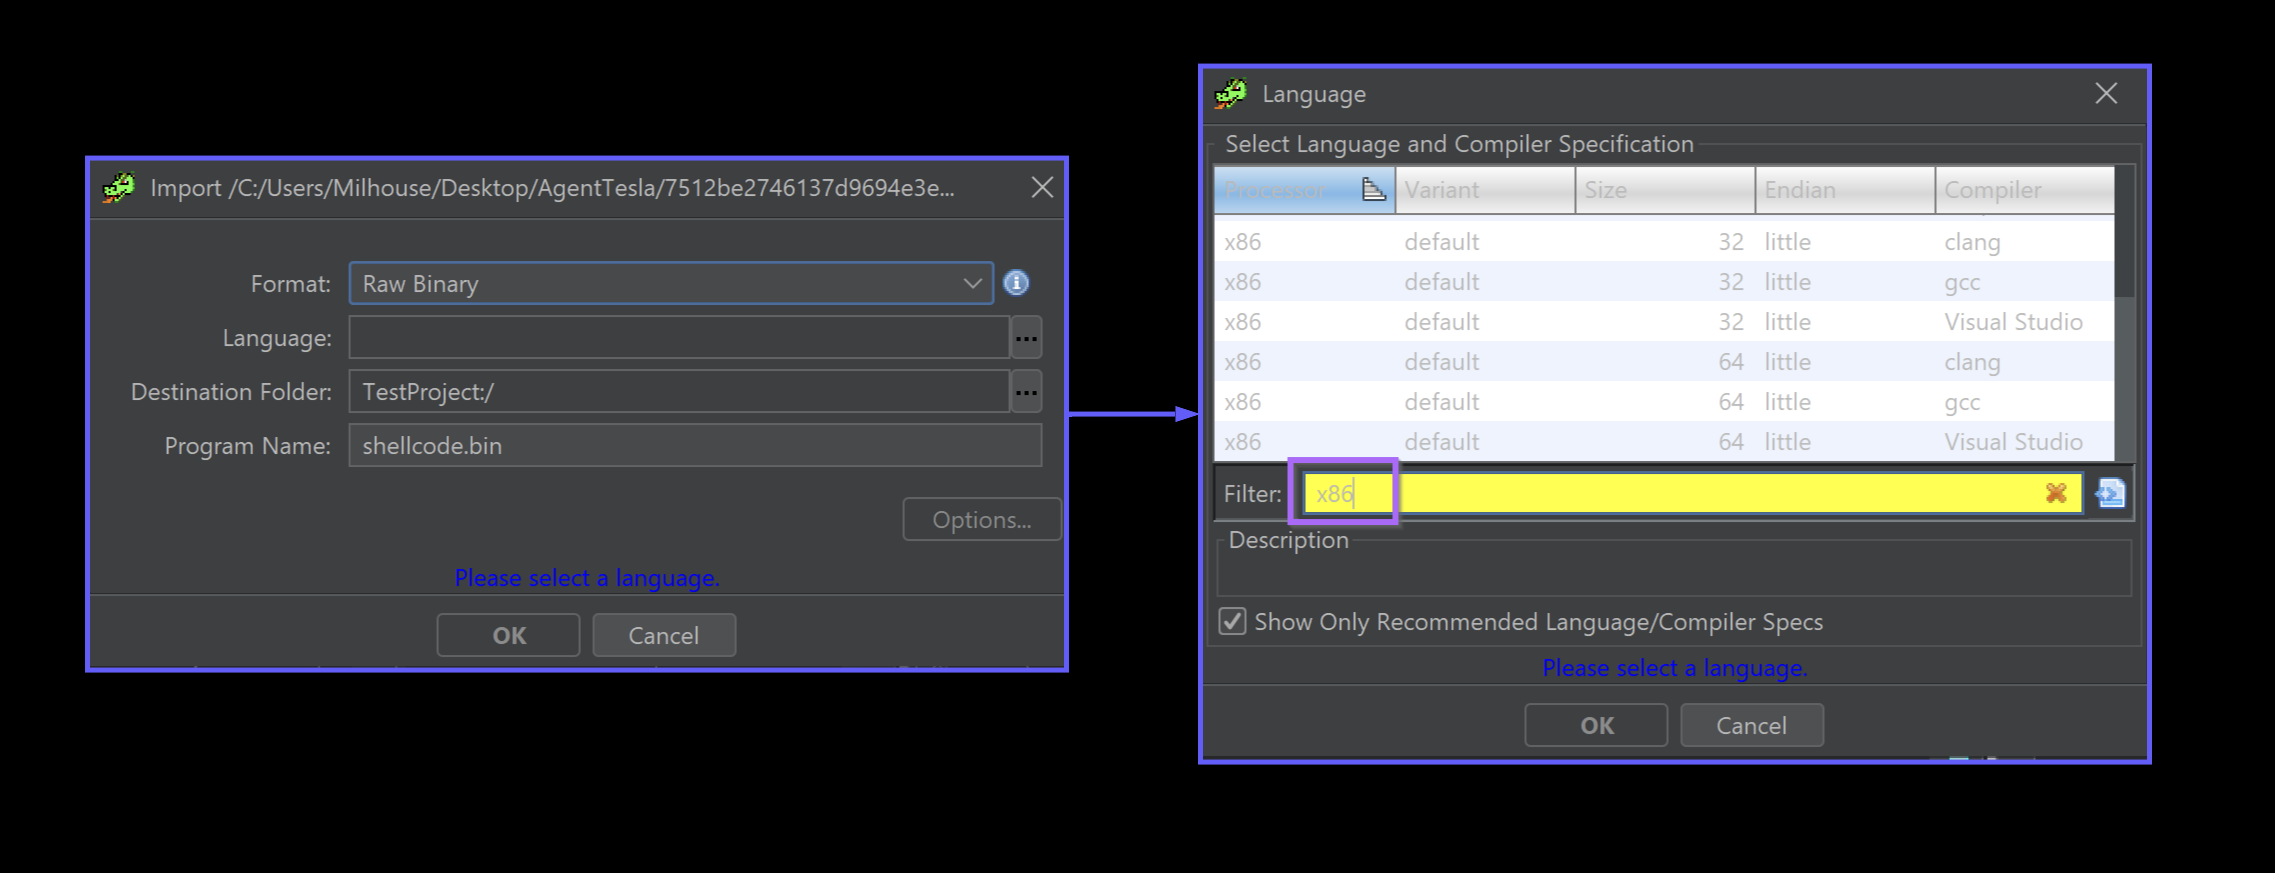Open the Options... button in Import dialog
The width and height of the screenshot is (2275, 873).
tap(981, 520)
